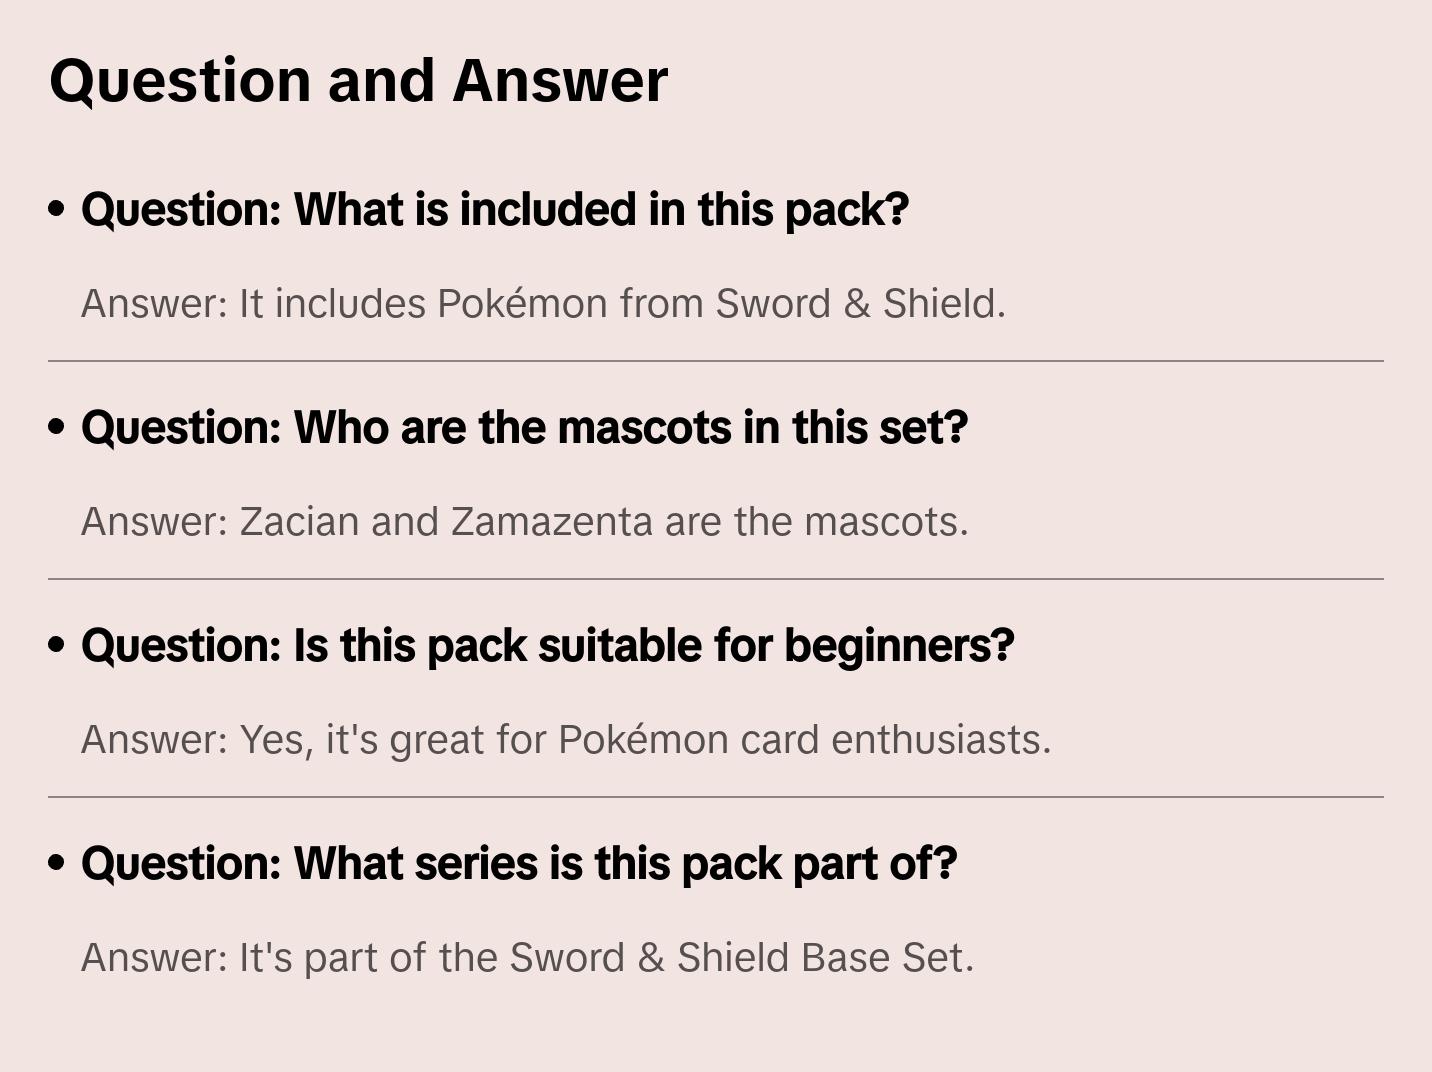This screenshot has width=1432, height=1072.
Task: Click the word "enthusiasts" in the answer
Action: pyautogui.click(x=941, y=740)
